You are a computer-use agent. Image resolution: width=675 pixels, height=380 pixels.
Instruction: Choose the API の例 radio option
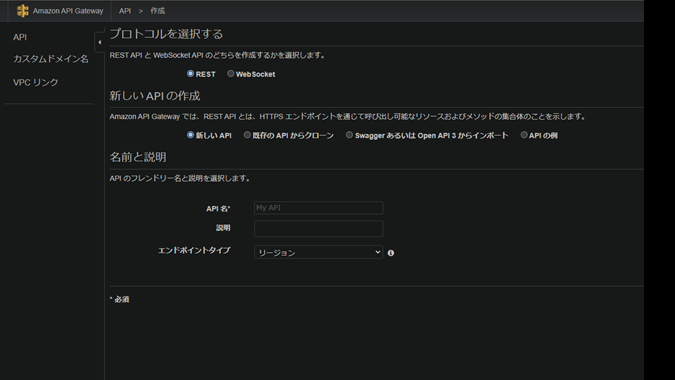coord(524,135)
